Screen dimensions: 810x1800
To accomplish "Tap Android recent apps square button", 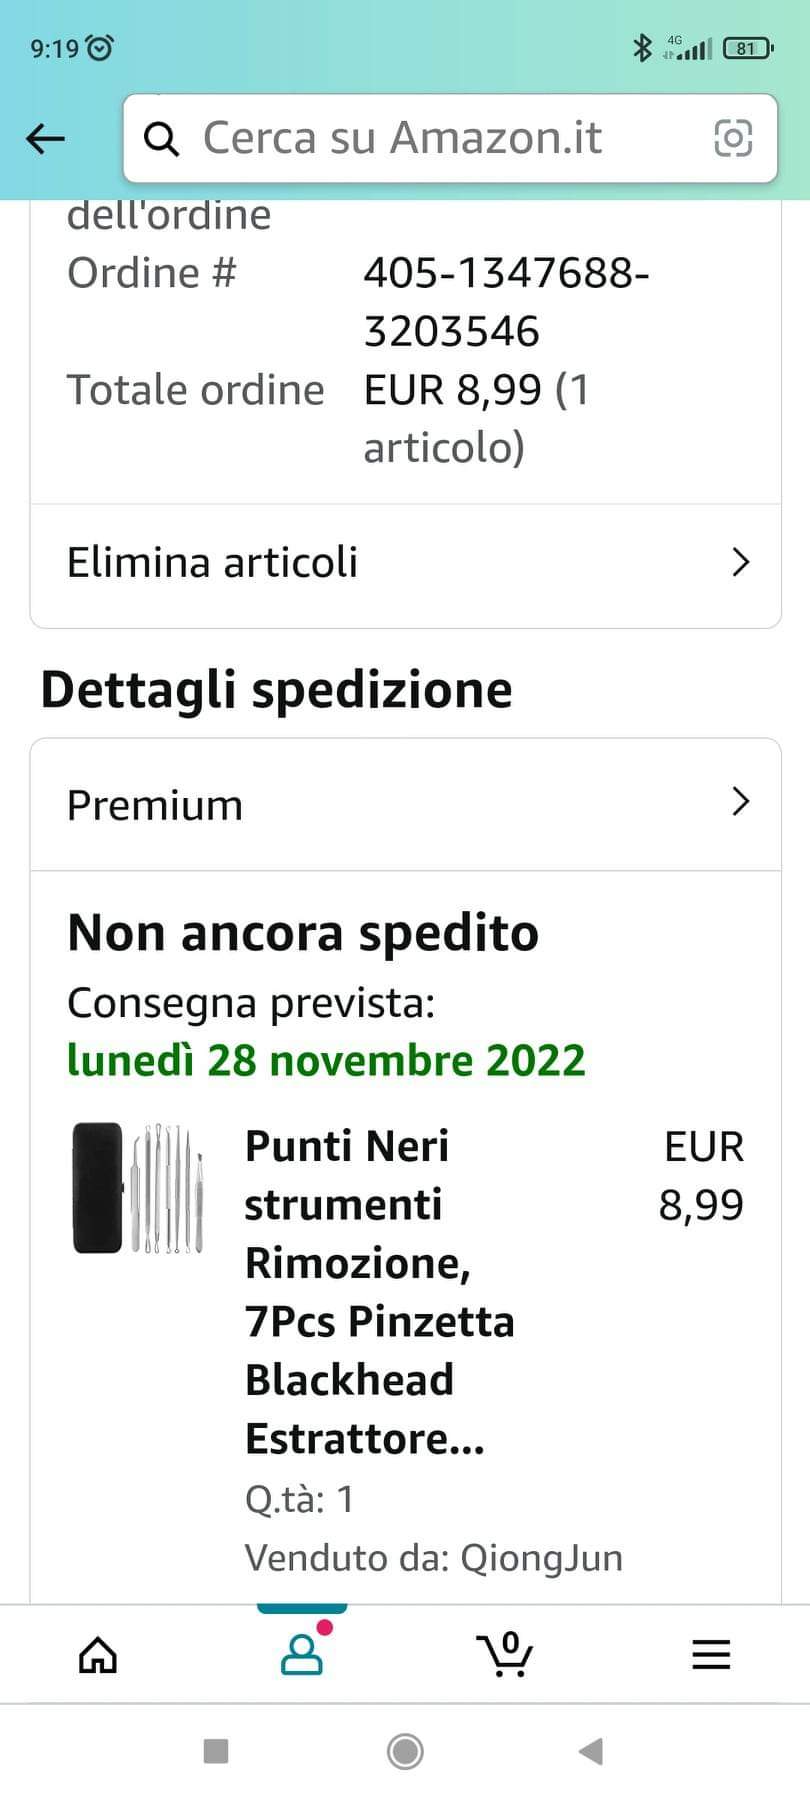I will pyautogui.click(x=216, y=1751).
